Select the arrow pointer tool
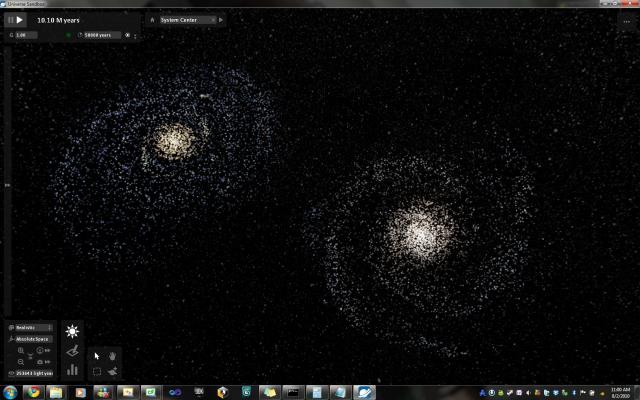Image resolution: width=640 pixels, height=400 pixels. click(x=97, y=356)
